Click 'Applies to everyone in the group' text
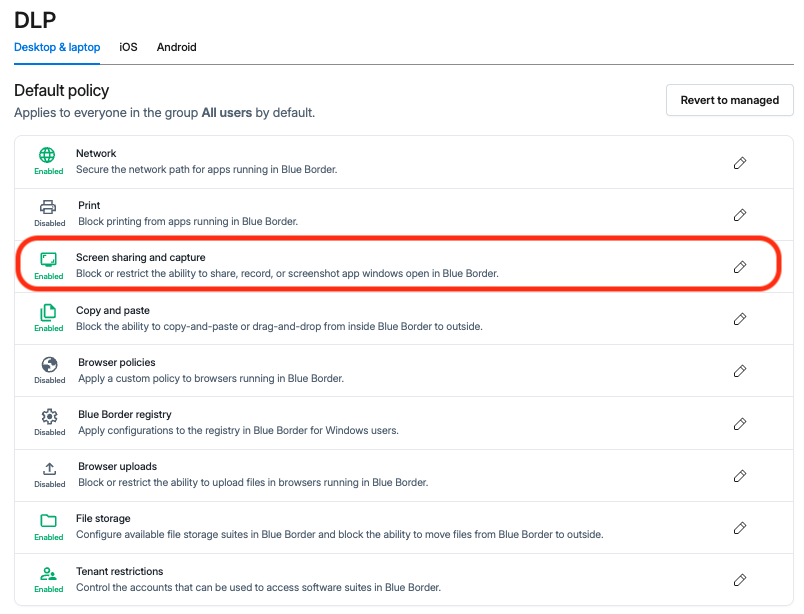This screenshot has height=614, width=804. click(165, 113)
